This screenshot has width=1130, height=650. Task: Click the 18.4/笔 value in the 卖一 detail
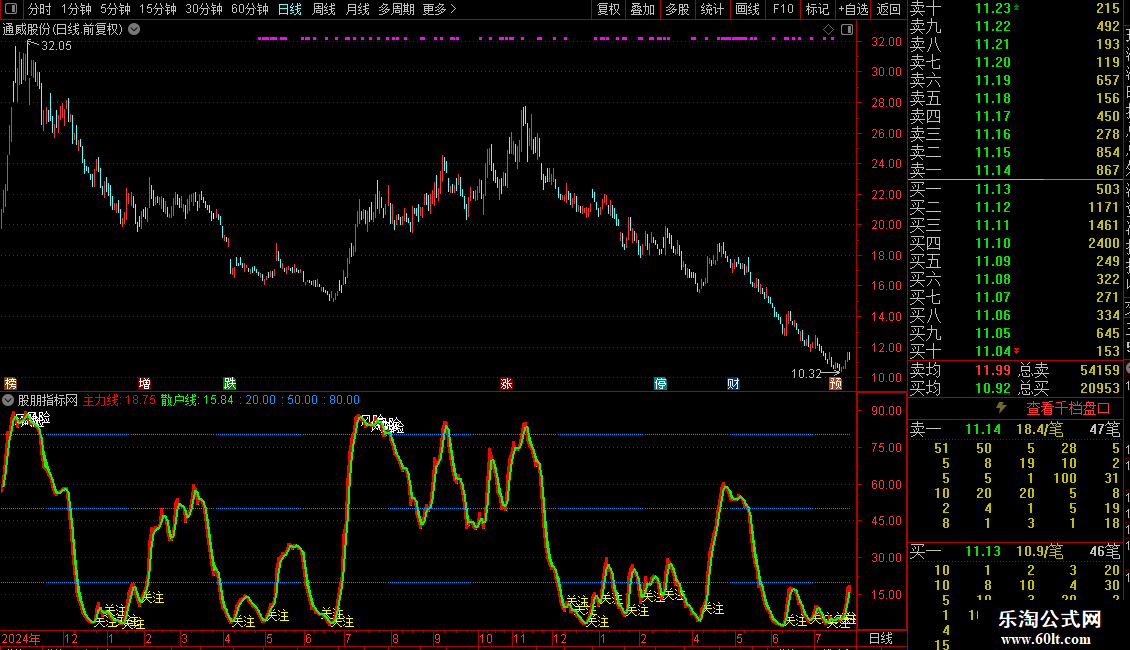tap(1039, 429)
